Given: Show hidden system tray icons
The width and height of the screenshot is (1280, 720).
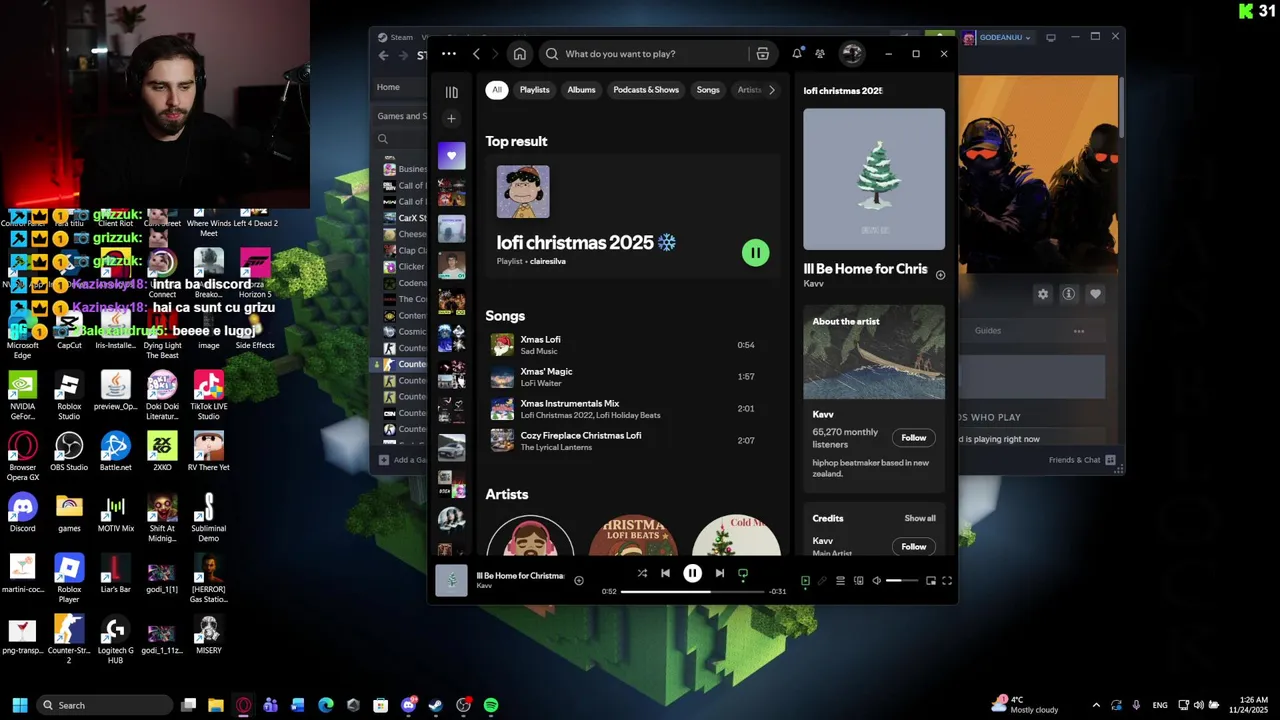Looking at the screenshot, I should (1096, 705).
